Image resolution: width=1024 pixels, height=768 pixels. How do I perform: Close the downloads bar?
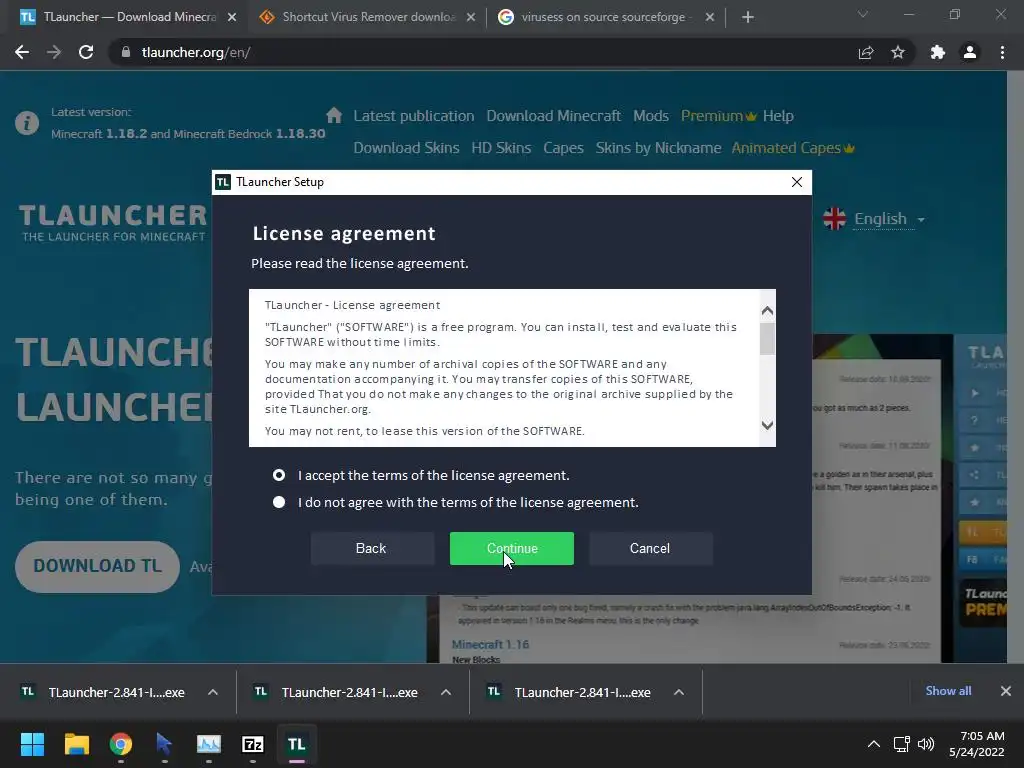coord(1006,691)
